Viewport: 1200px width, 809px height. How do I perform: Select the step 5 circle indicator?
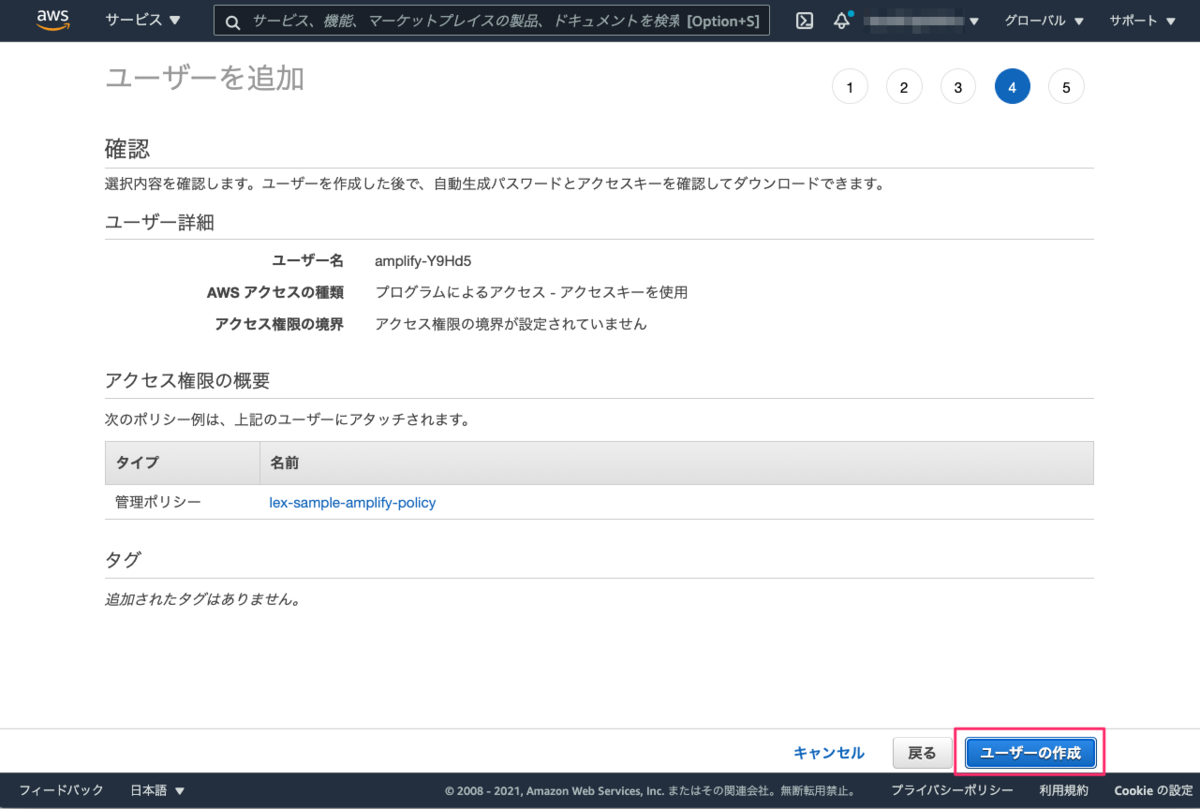1066,86
